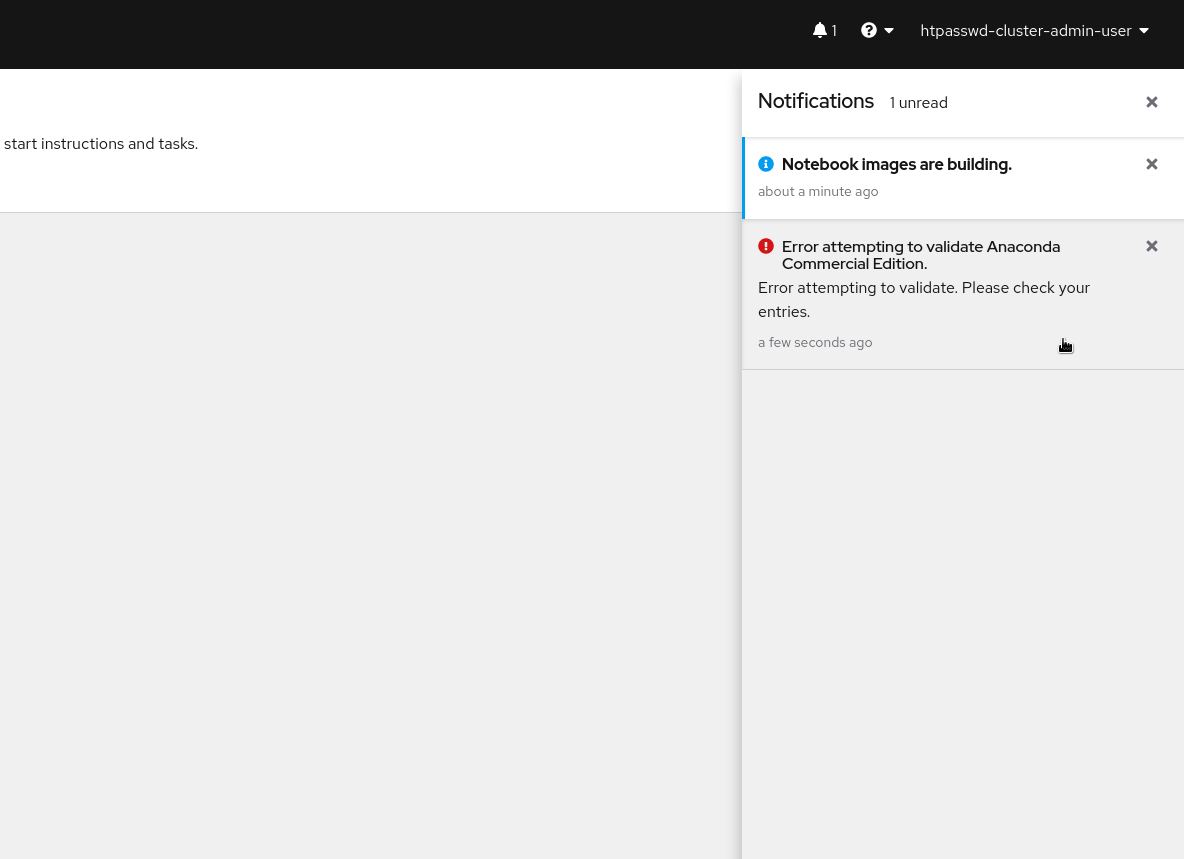Click the 'about a minute ago' timestamp

tap(818, 192)
